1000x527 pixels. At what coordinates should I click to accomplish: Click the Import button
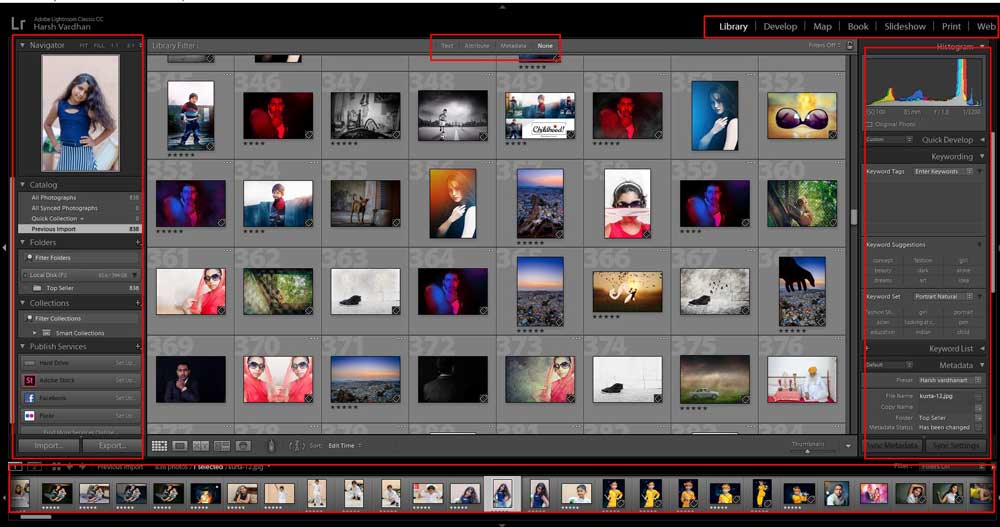(x=48, y=445)
